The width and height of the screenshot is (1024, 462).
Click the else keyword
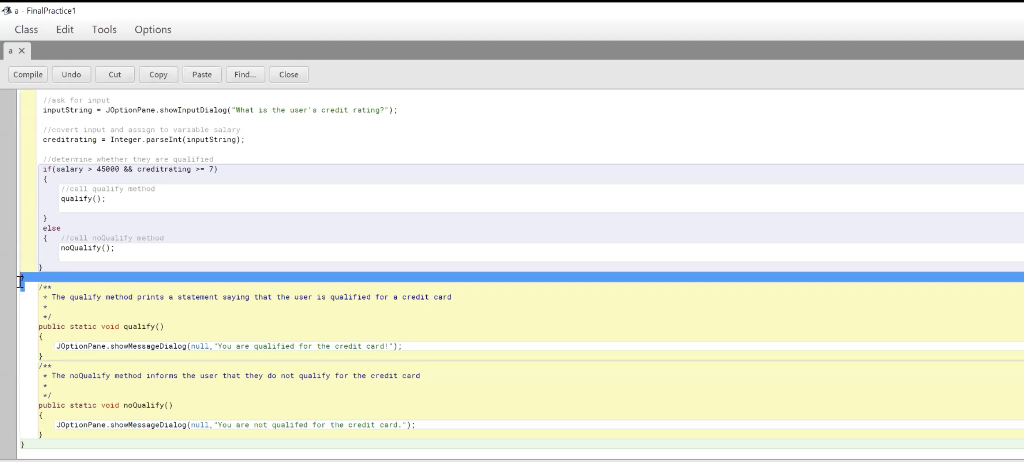(52, 228)
